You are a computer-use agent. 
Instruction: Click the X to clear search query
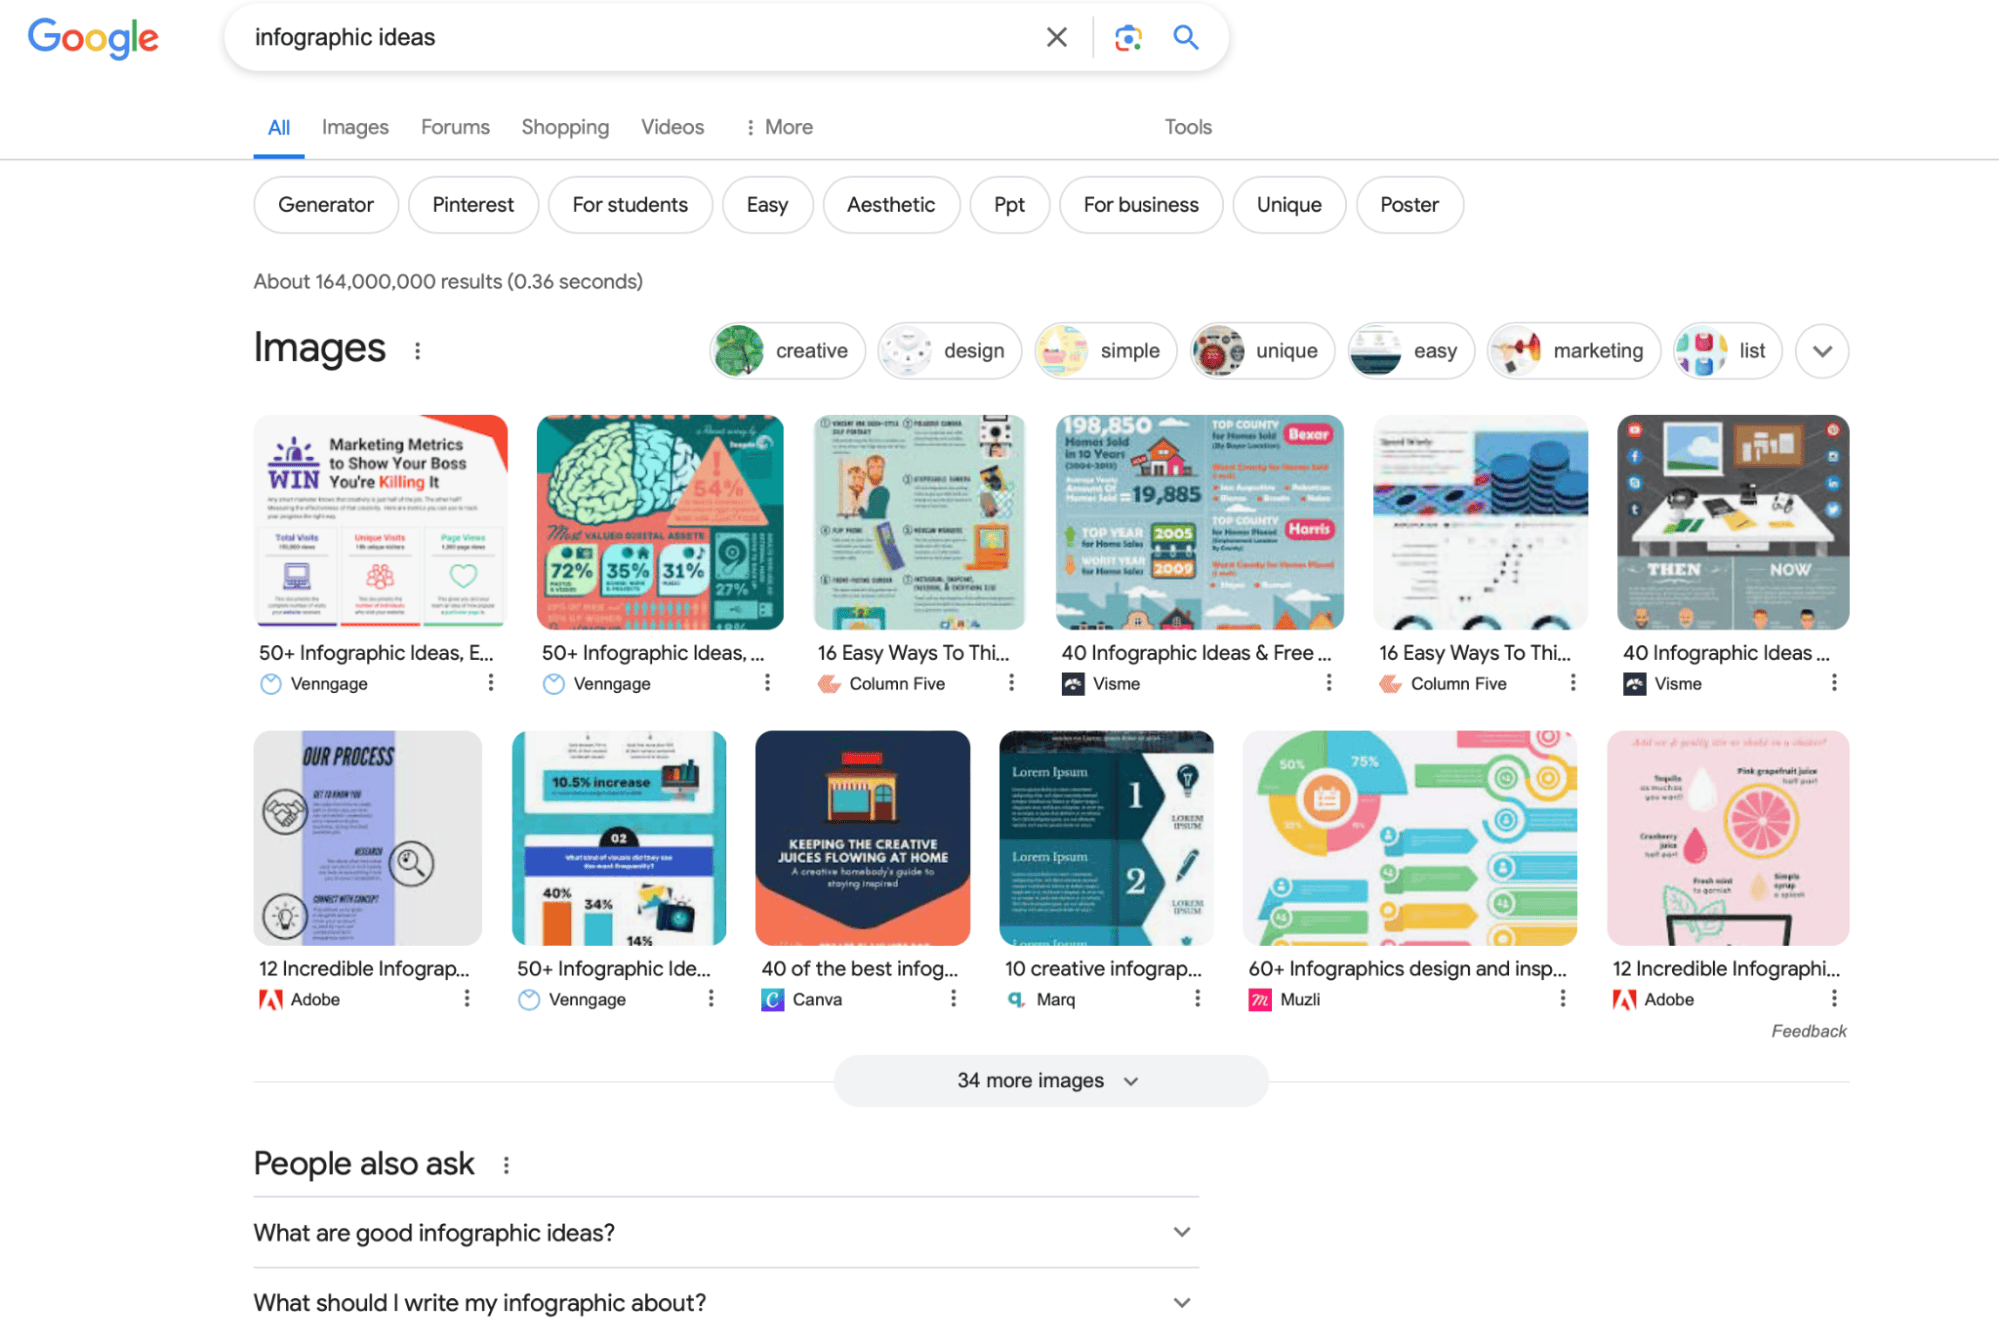point(1057,37)
